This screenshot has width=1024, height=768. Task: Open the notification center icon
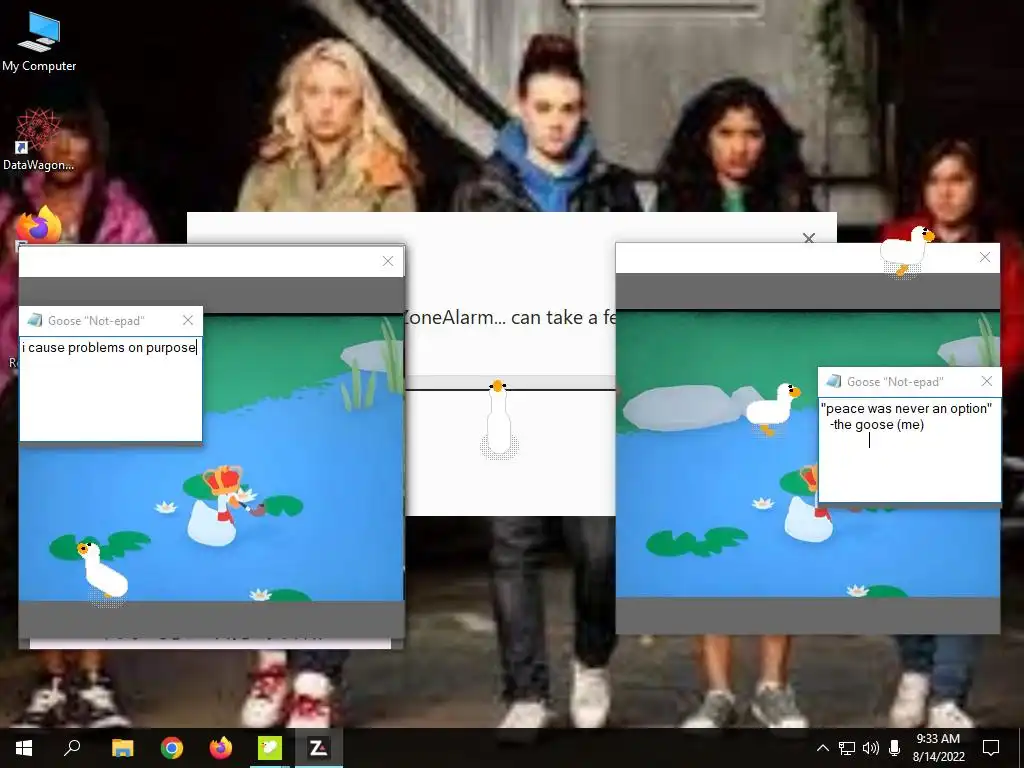click(991, 748)
